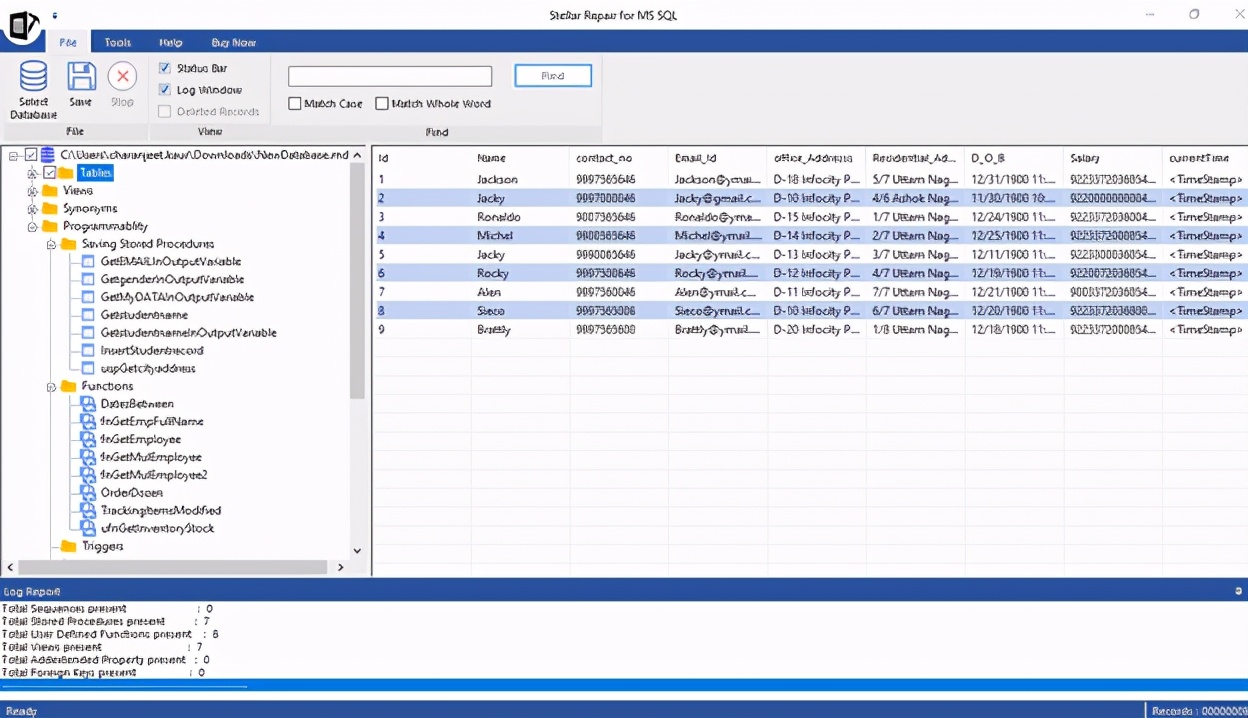Click the red Stop icon
Image resolution: width=1248 pixels, height=718 pixels.
[x=122, y=77]
